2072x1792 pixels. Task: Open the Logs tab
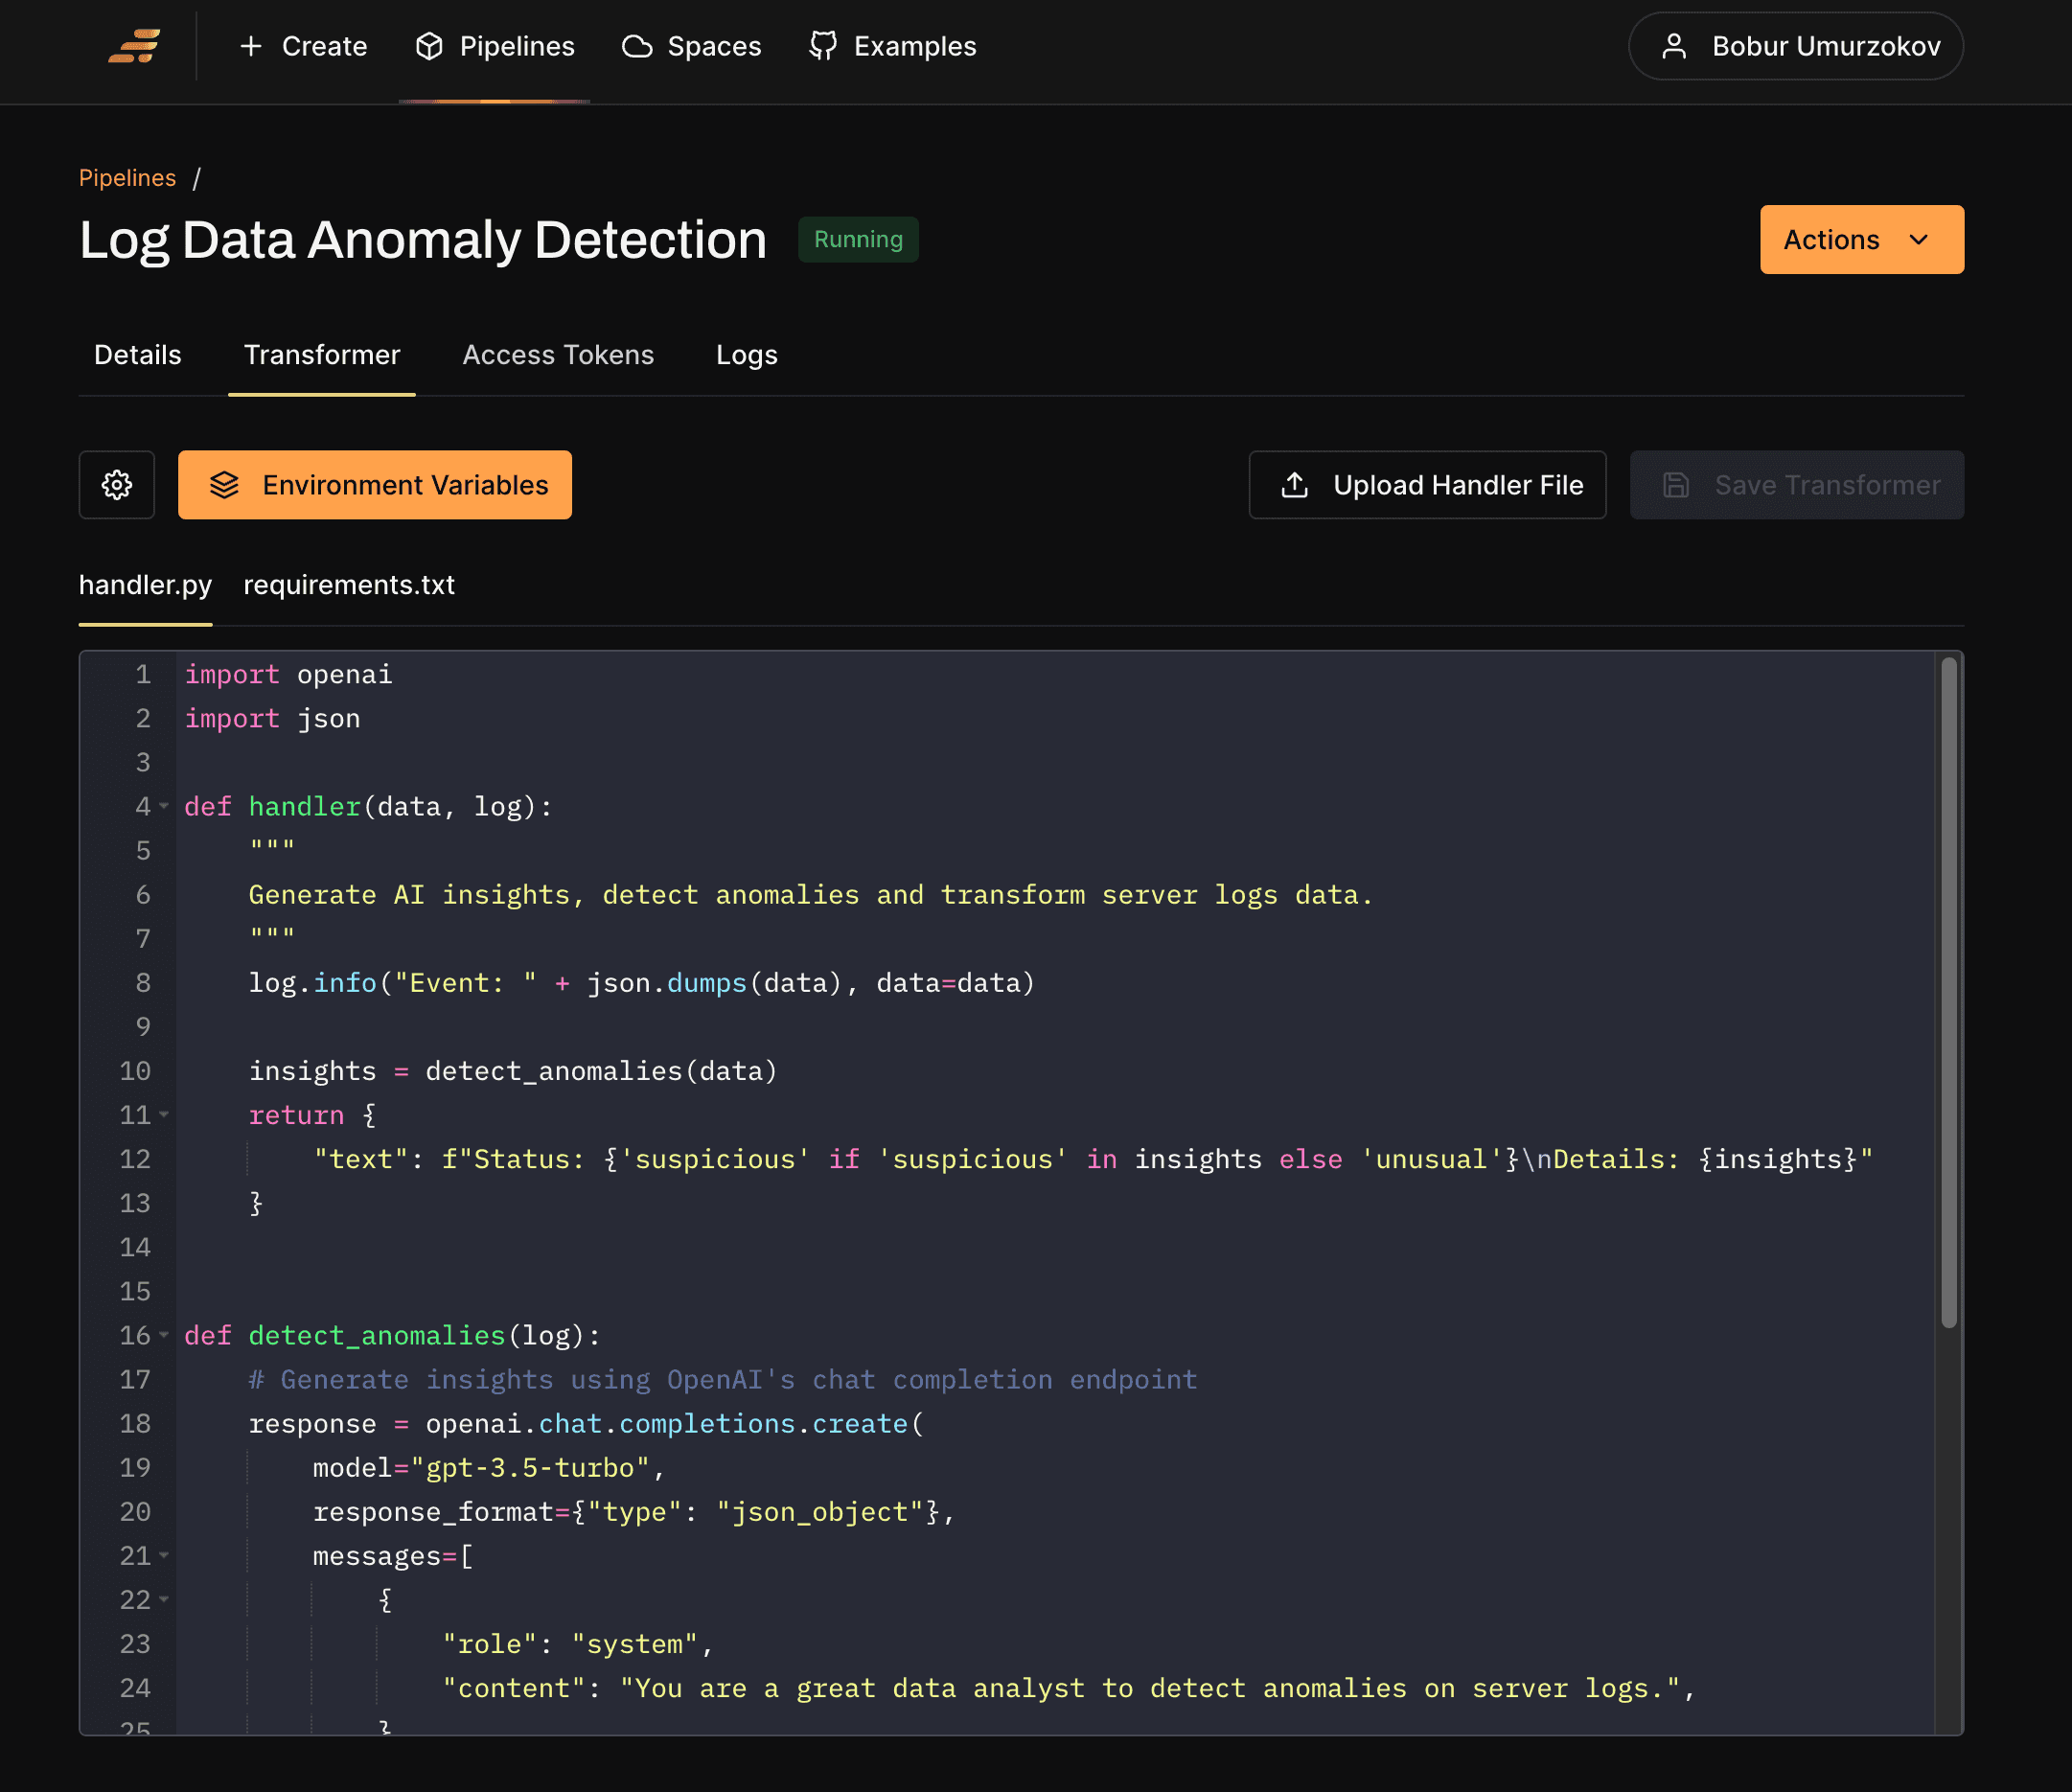[x=746, y=355]
